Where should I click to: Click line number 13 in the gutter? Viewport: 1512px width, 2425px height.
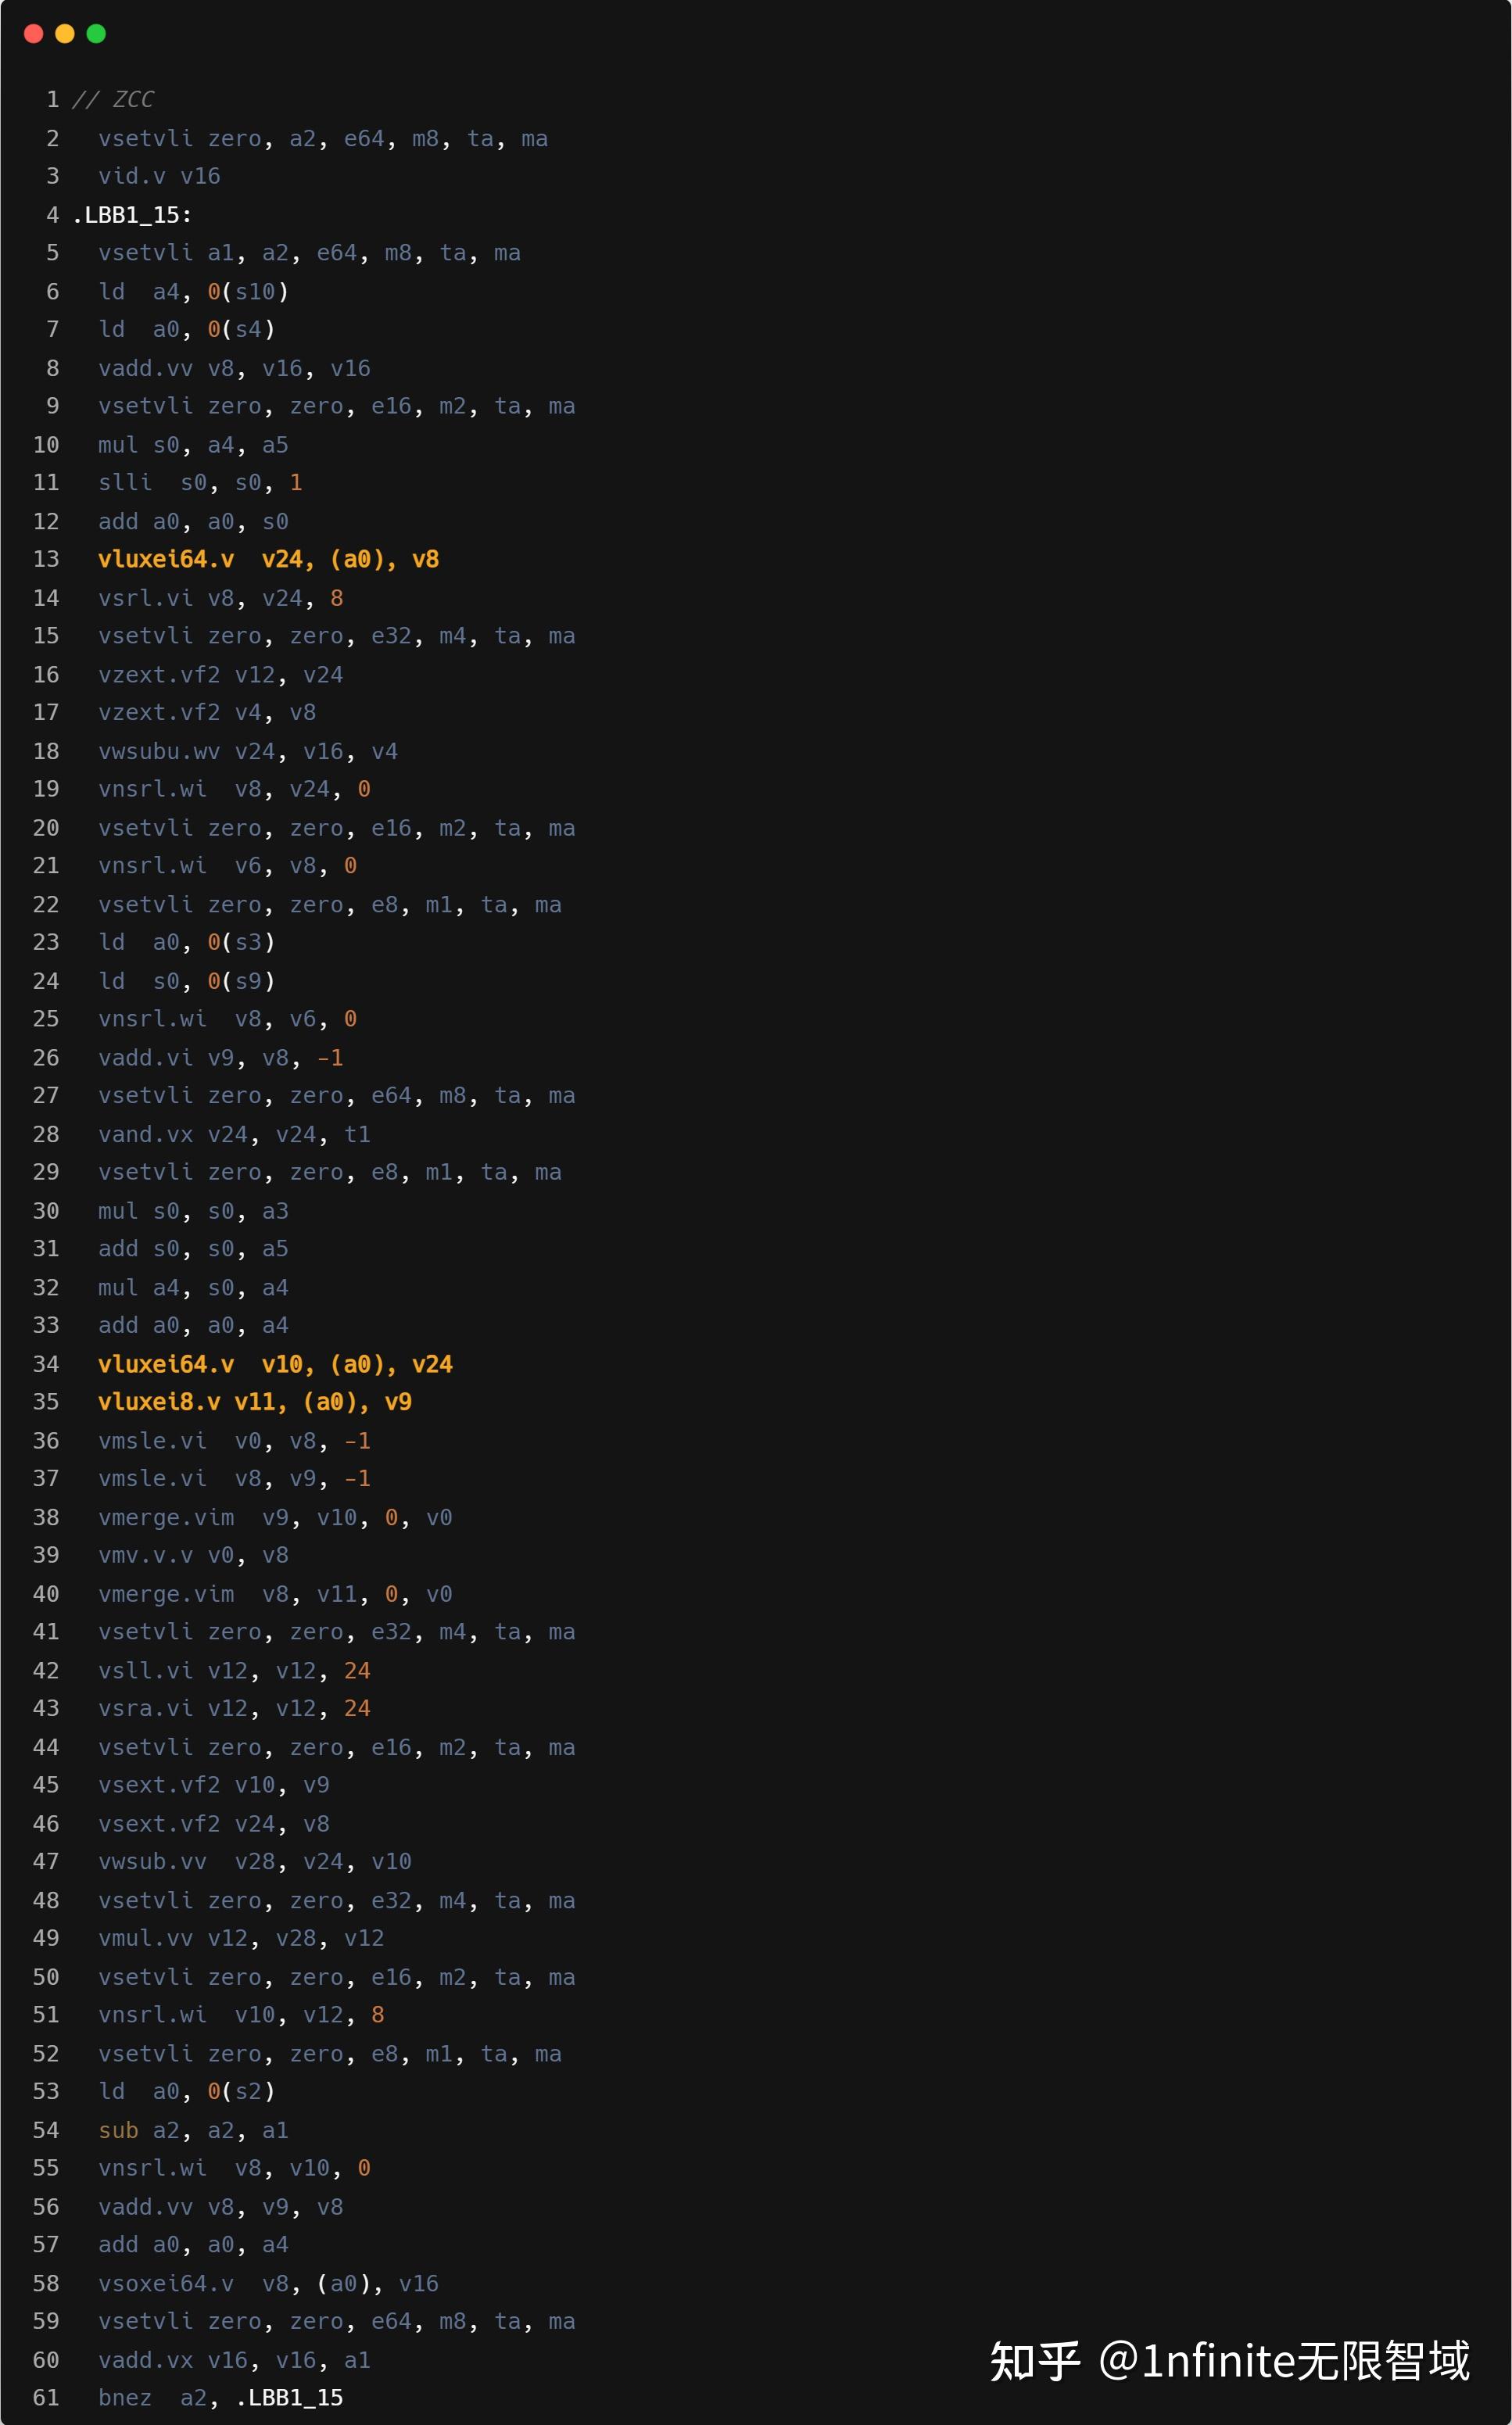click(46, 559)
